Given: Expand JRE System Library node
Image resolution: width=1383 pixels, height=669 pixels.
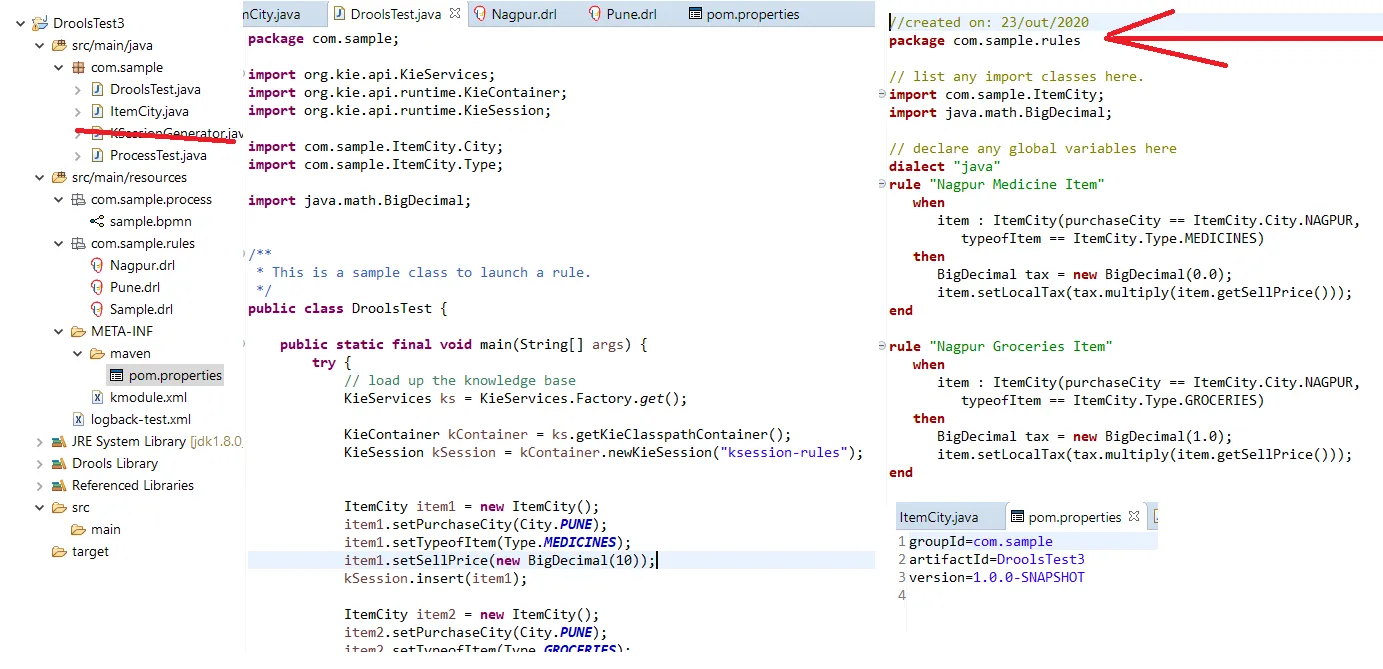Looking at the screenshot, I should (40, 441).
